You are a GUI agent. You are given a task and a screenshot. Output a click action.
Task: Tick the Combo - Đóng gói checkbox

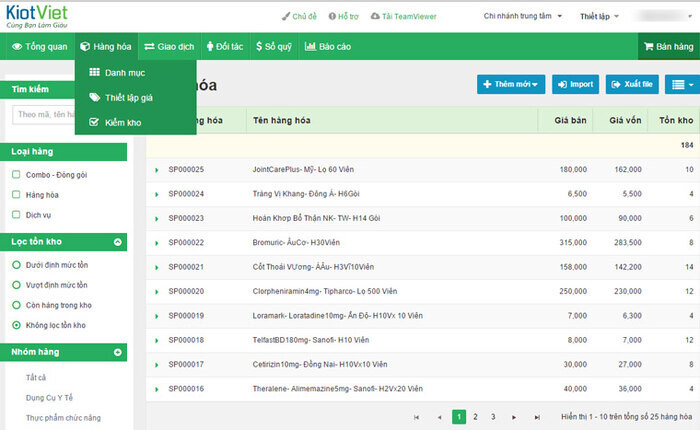point(16,175)
